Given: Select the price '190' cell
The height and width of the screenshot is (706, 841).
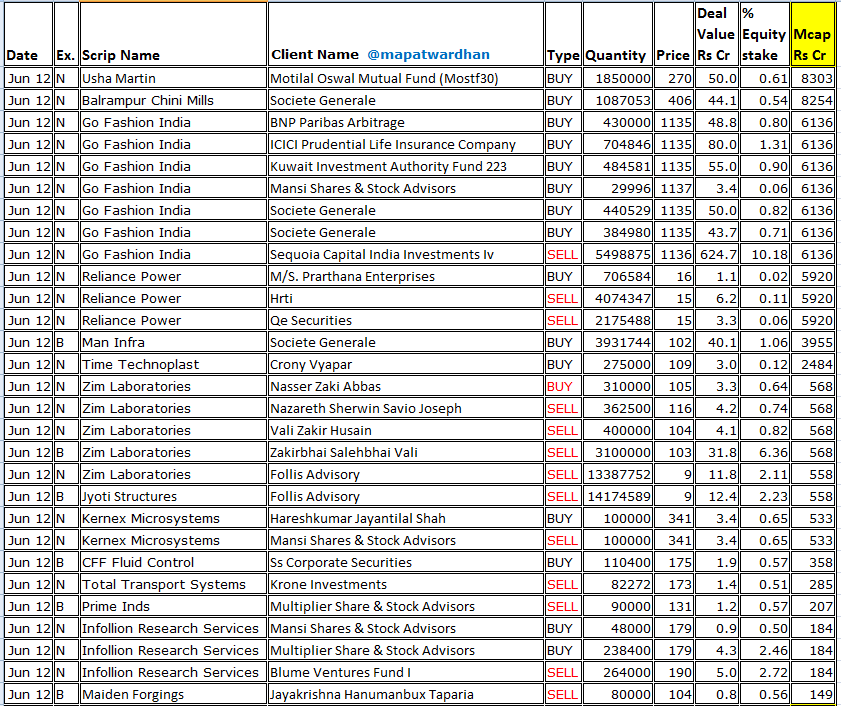Looking at the screenshot, I should (674, 672).
